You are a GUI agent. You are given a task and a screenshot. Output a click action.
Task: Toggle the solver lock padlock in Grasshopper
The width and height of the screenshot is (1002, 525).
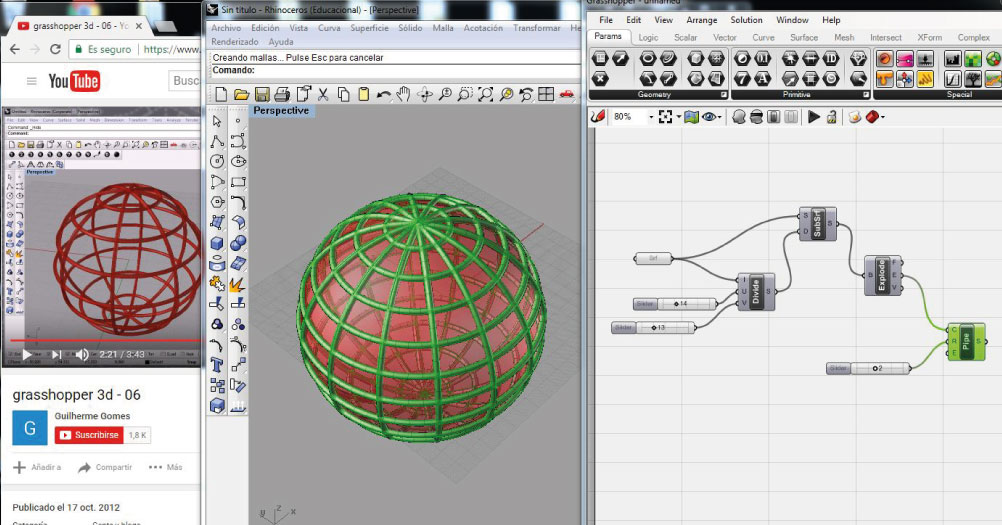831,117
